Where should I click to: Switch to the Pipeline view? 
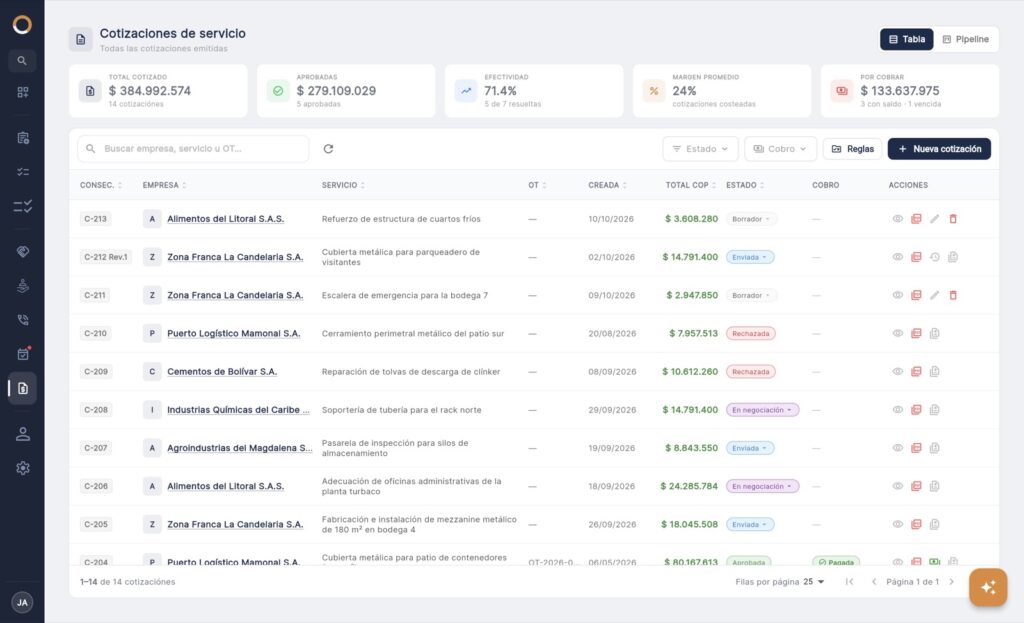tap(966, 39)
